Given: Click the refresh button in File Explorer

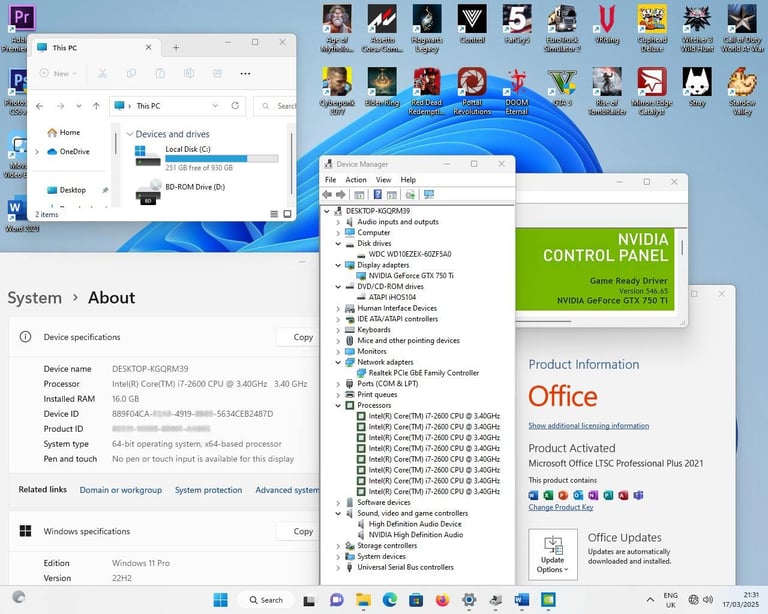Looking at the screenshot, I should tap(235, 105).
